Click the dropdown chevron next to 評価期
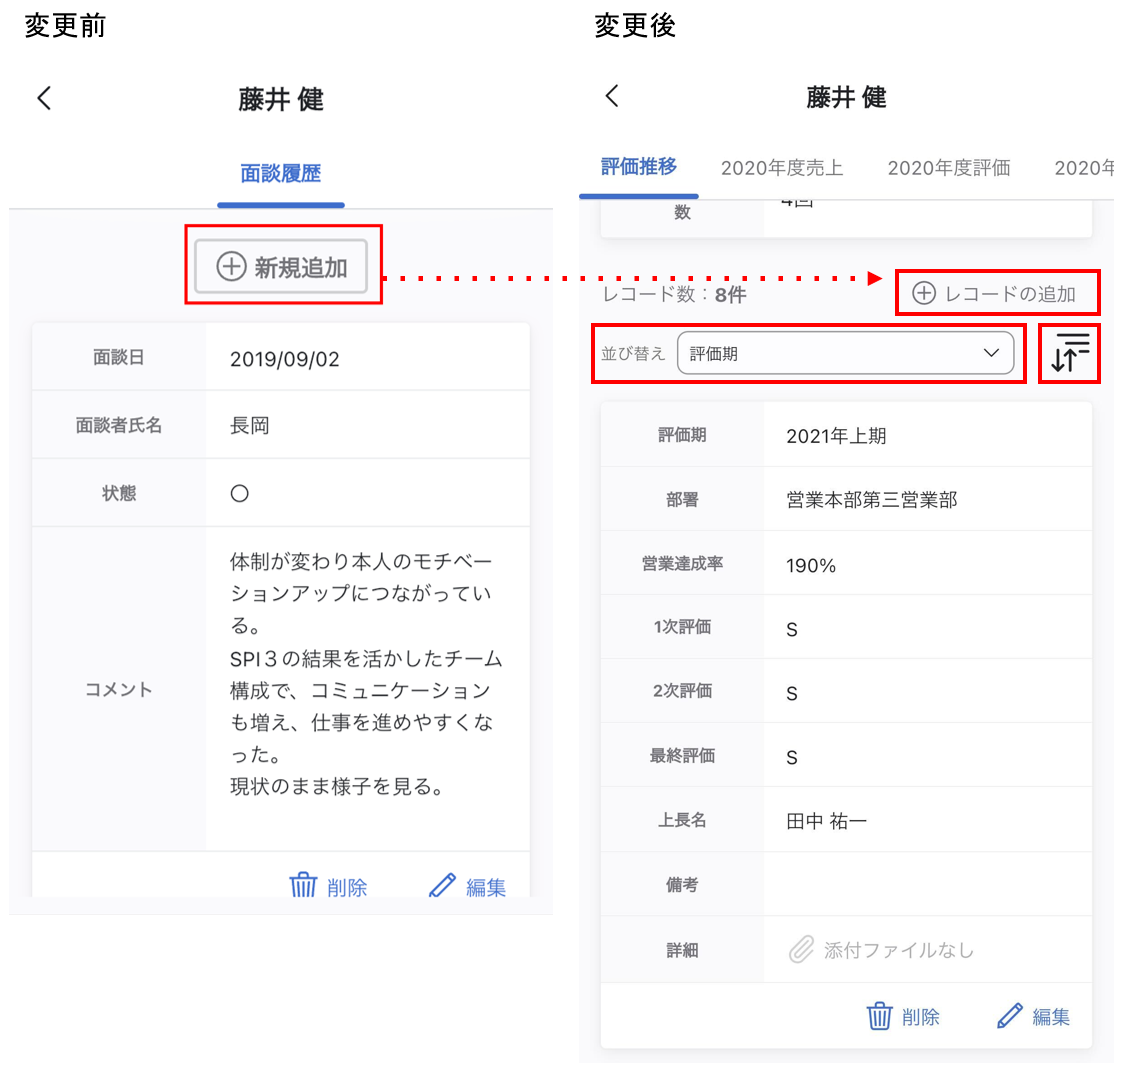The width and height of the screenshot is (1123, 1080). (991, 353)
